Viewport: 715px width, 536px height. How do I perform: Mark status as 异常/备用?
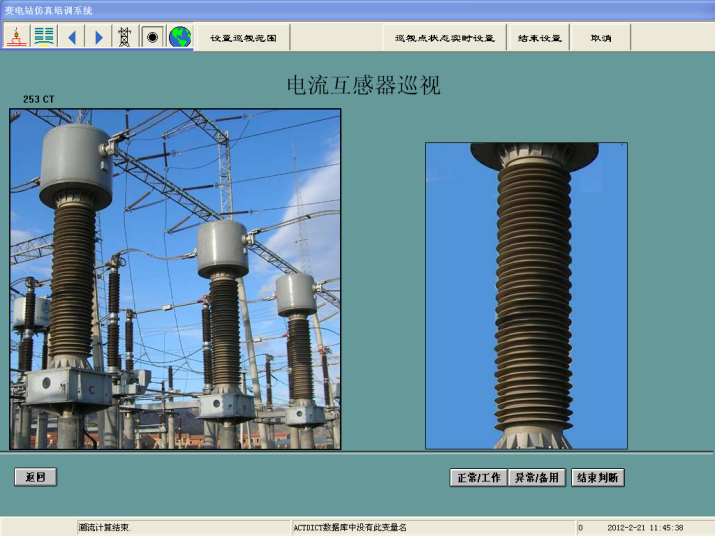pyautogui.click(x=537, y=478)
